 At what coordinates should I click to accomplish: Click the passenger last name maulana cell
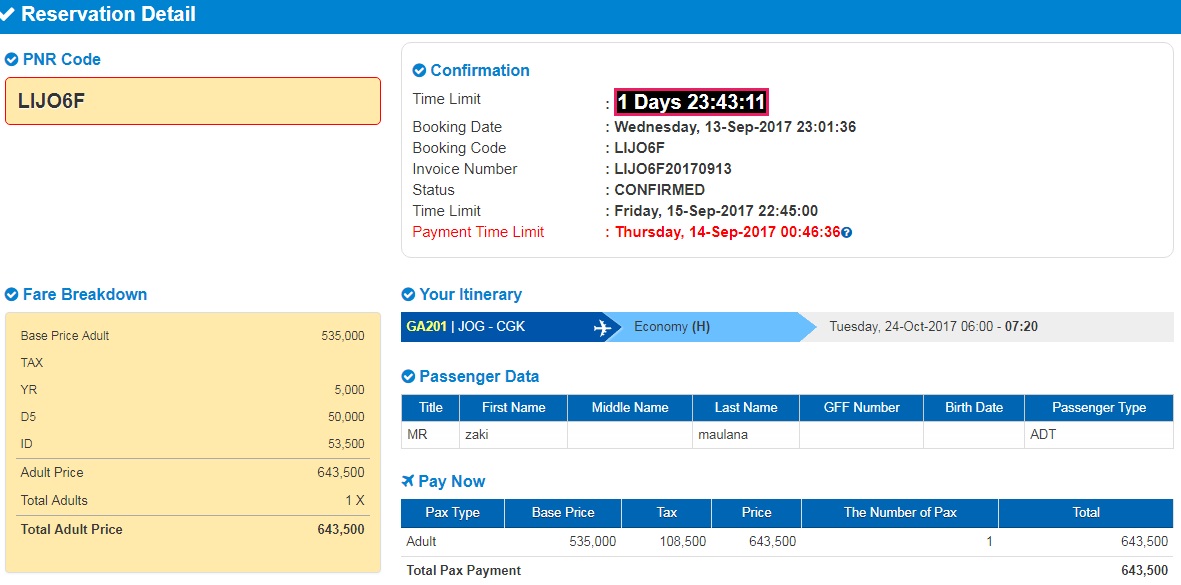[x=745, y=435]
